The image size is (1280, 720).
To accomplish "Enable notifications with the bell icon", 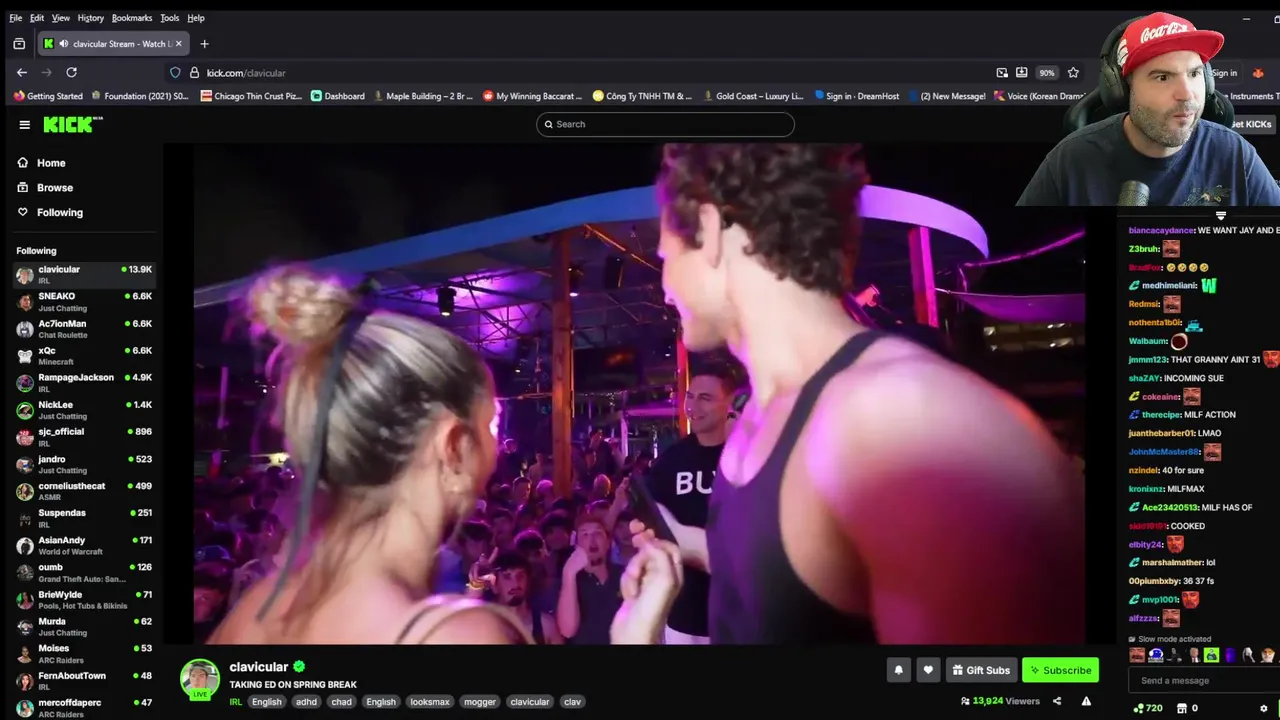I will [x=898, y=670].
